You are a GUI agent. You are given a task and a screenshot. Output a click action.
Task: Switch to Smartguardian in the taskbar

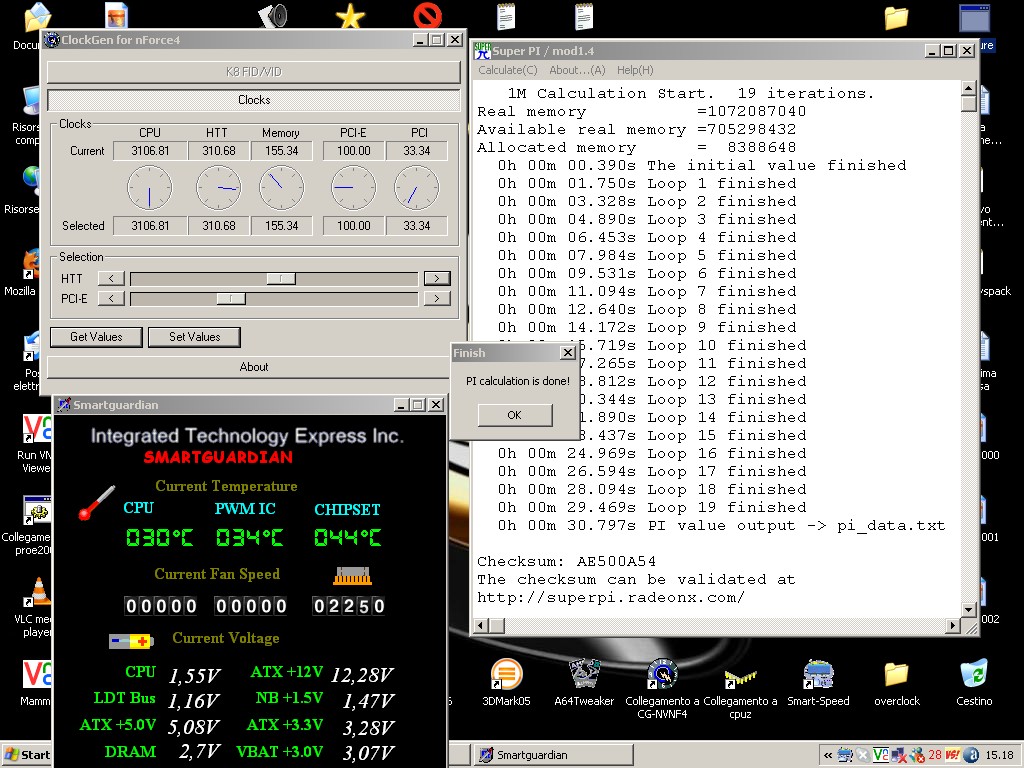click(x=552, y=755)
